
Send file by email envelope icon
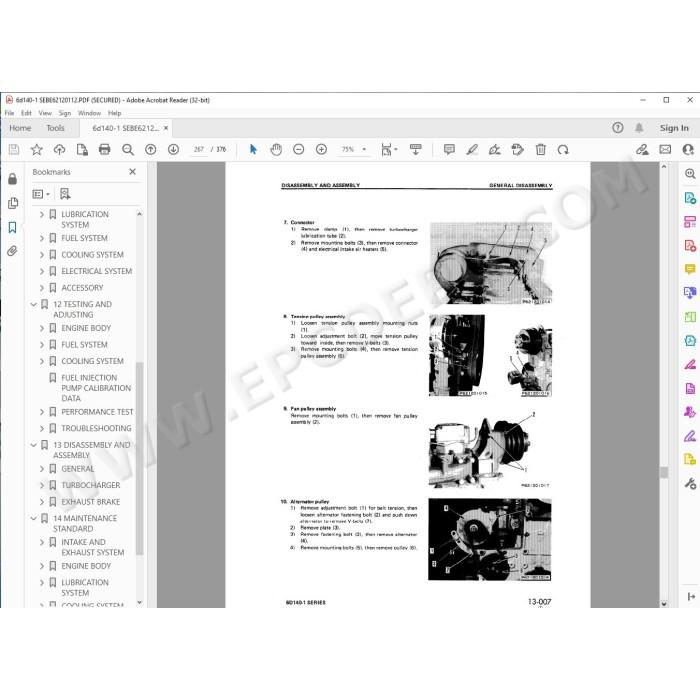click(665, 150)
